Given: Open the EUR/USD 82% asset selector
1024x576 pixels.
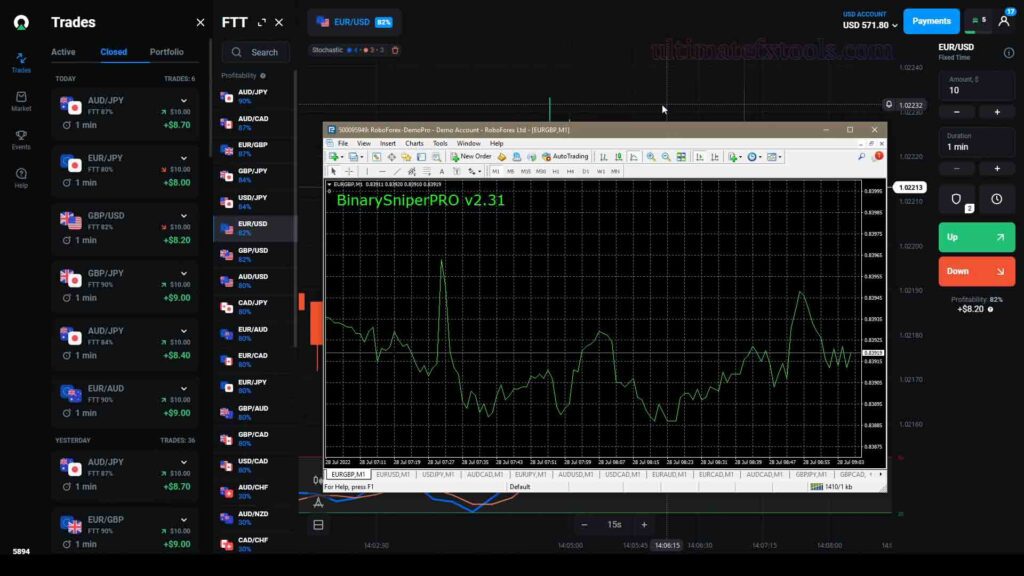Looking at the screenshot, I should point(354,22).
